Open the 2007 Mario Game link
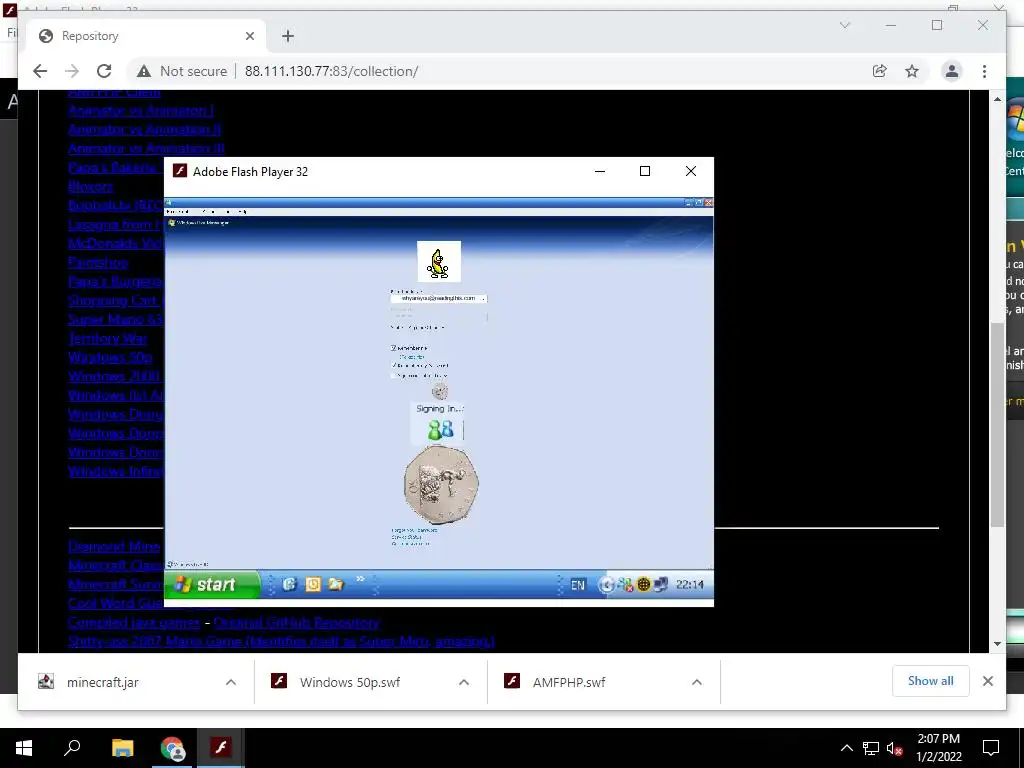The image size is (1024, 768). (281, 641)
